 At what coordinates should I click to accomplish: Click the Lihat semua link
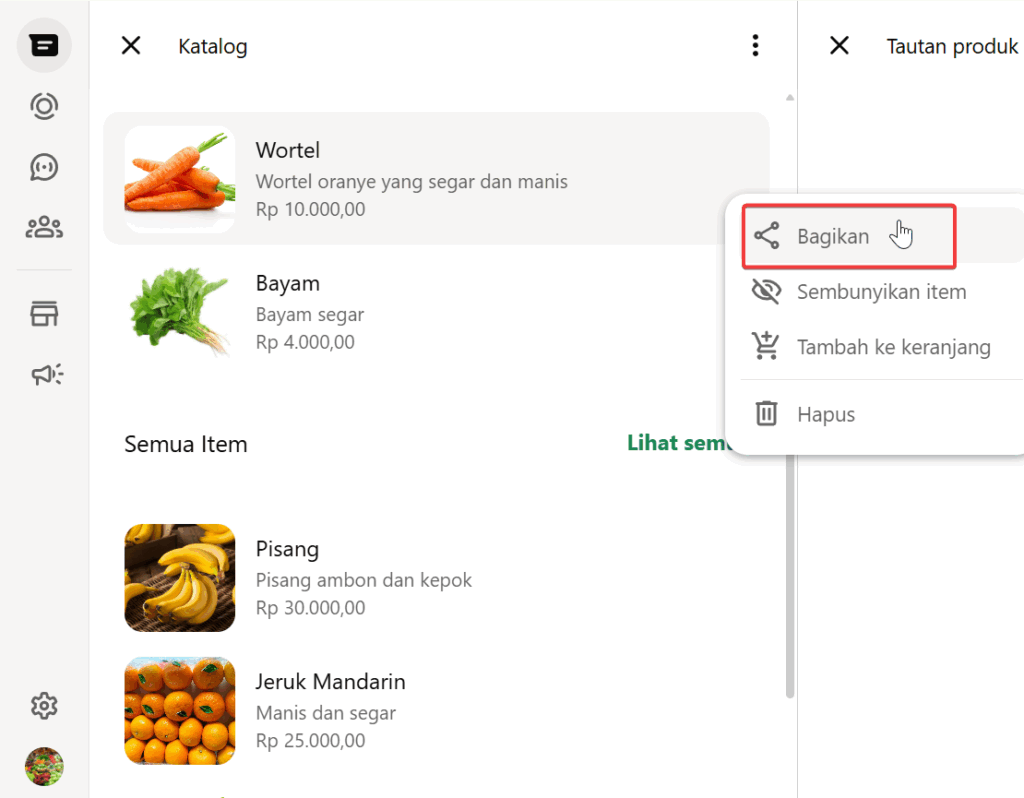point(677,443)
